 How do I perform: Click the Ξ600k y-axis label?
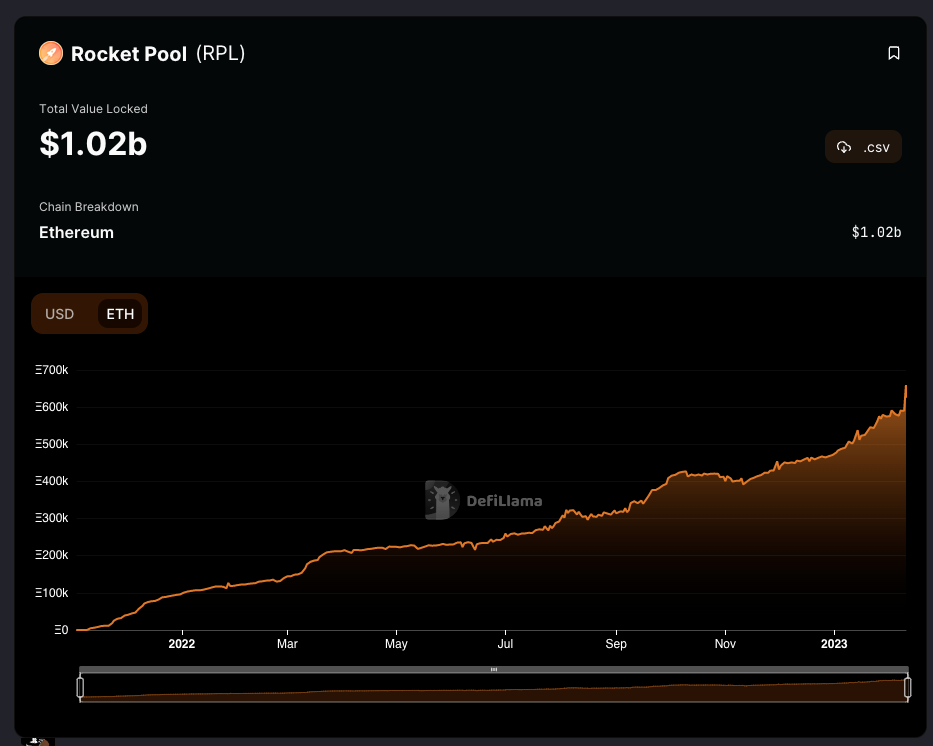coord(51,407)
